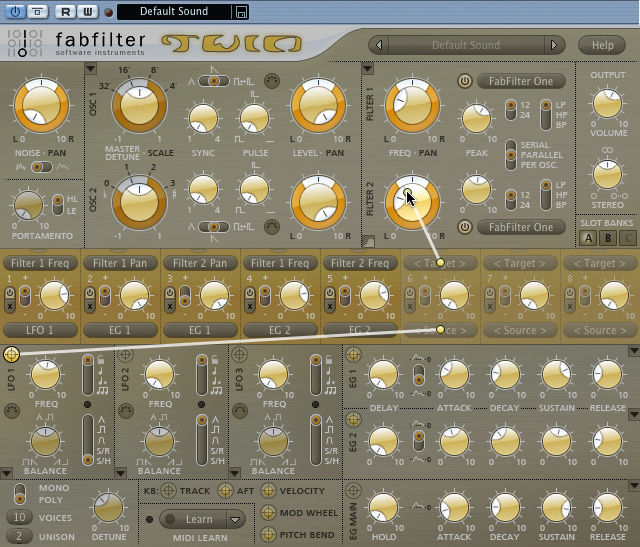Click EG 1 modulation drag source icon
The width and height of the screenshot is (640, 547).
click(353, 354)
